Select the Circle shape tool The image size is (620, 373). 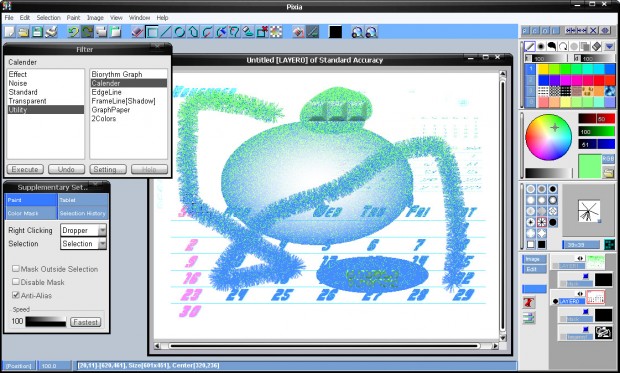tap(179, 32)
